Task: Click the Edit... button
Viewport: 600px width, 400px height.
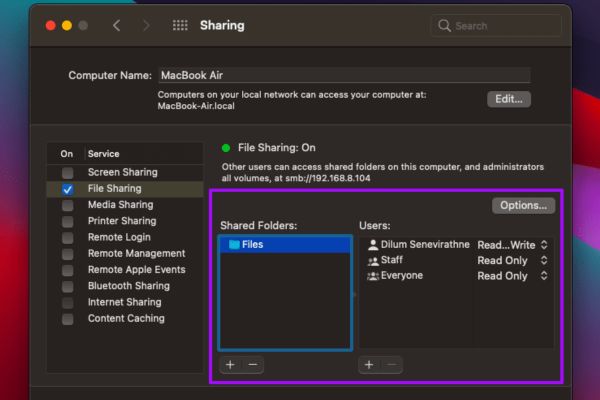Action: coord(509,99)
